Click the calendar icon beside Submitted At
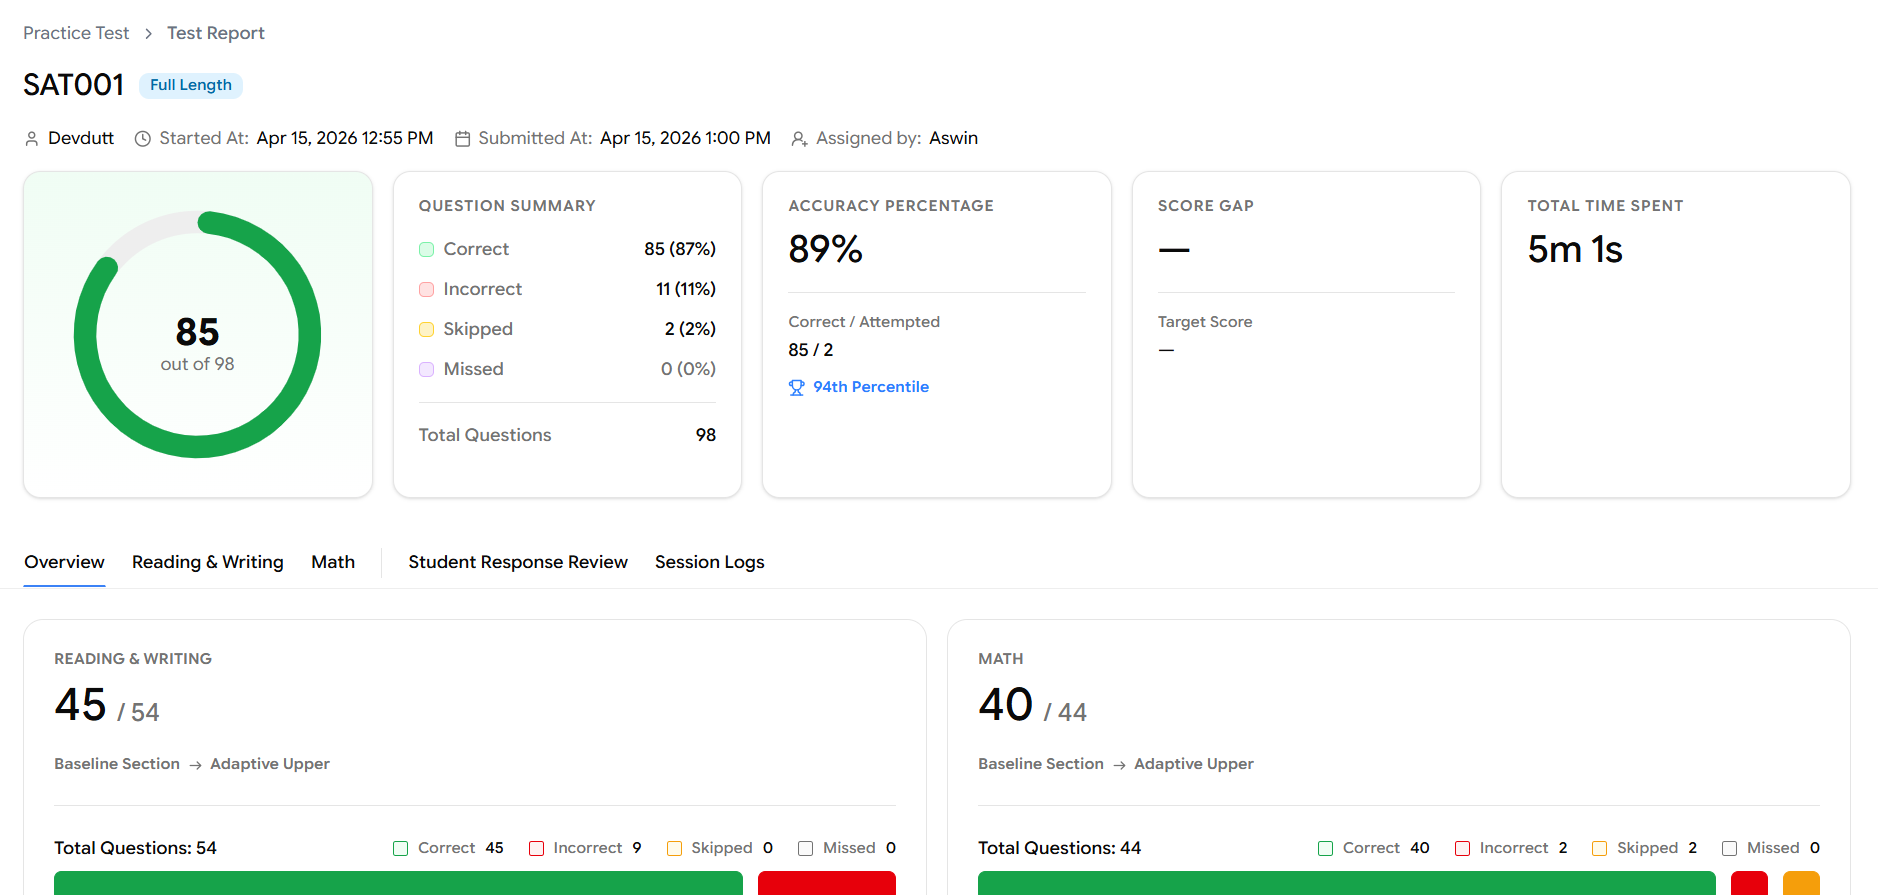 point(462,139)
